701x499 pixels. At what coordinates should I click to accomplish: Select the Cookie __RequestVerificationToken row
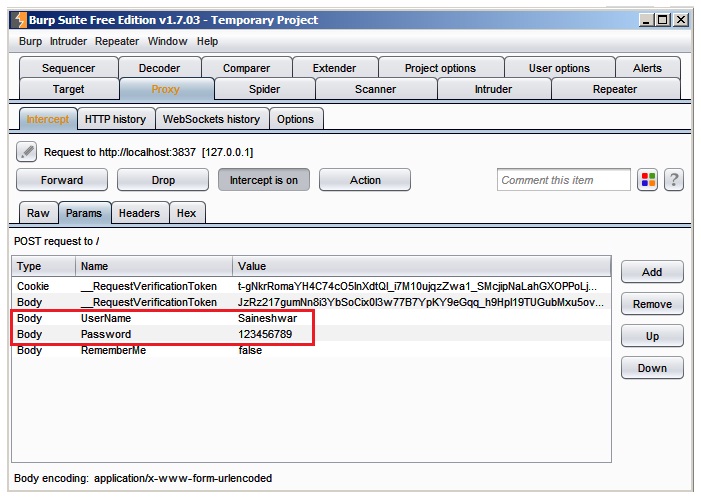[x=311, y=286]
